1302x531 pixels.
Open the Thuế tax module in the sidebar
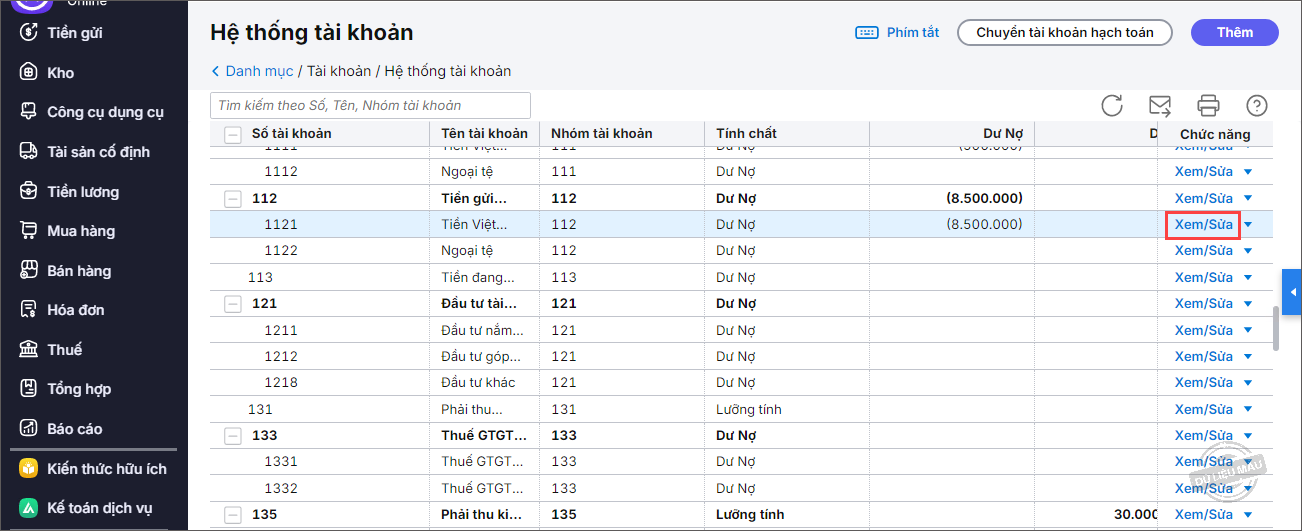(64, 349)
